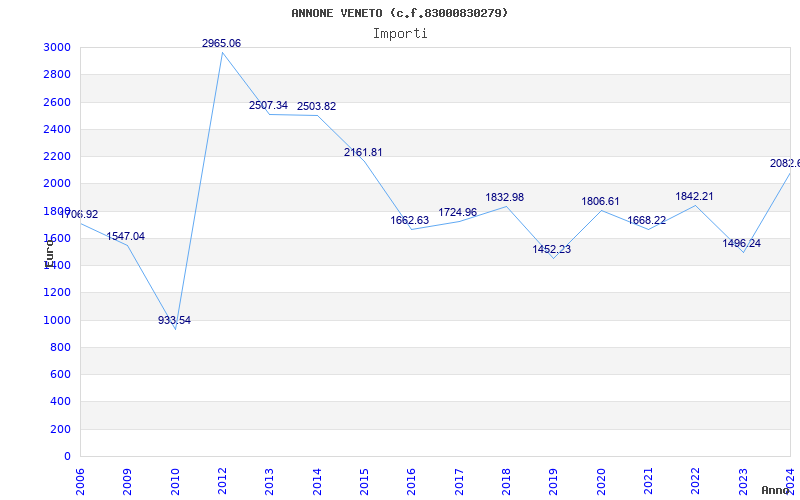The height and width of the screenshot is (500, 800).
Task: Click the 600 y-axis tick label
Action: (63, 374)
